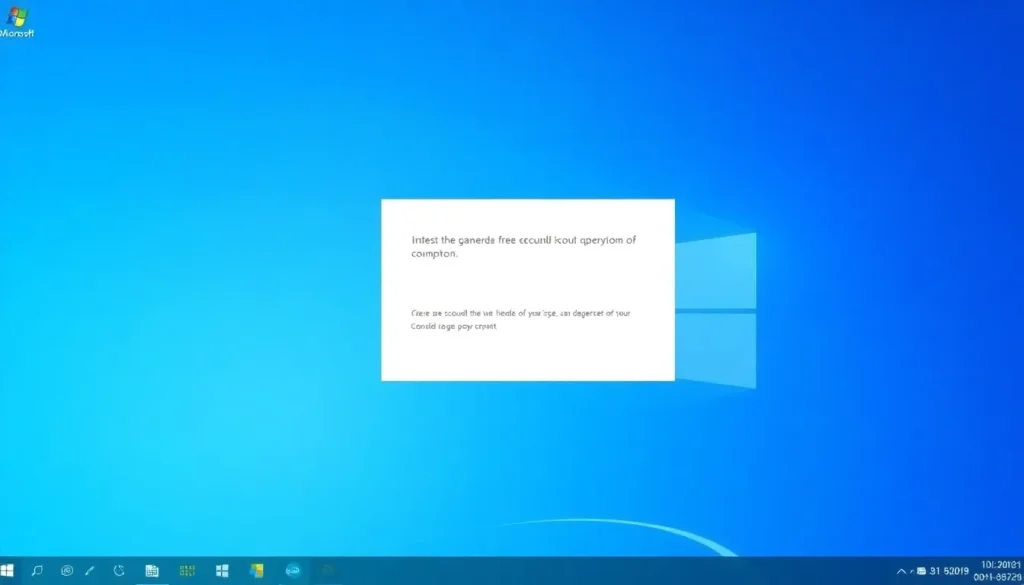1024x585 pixels.
Task: Open the yellow and blue taskbar app
Action: tap(257, 571)
